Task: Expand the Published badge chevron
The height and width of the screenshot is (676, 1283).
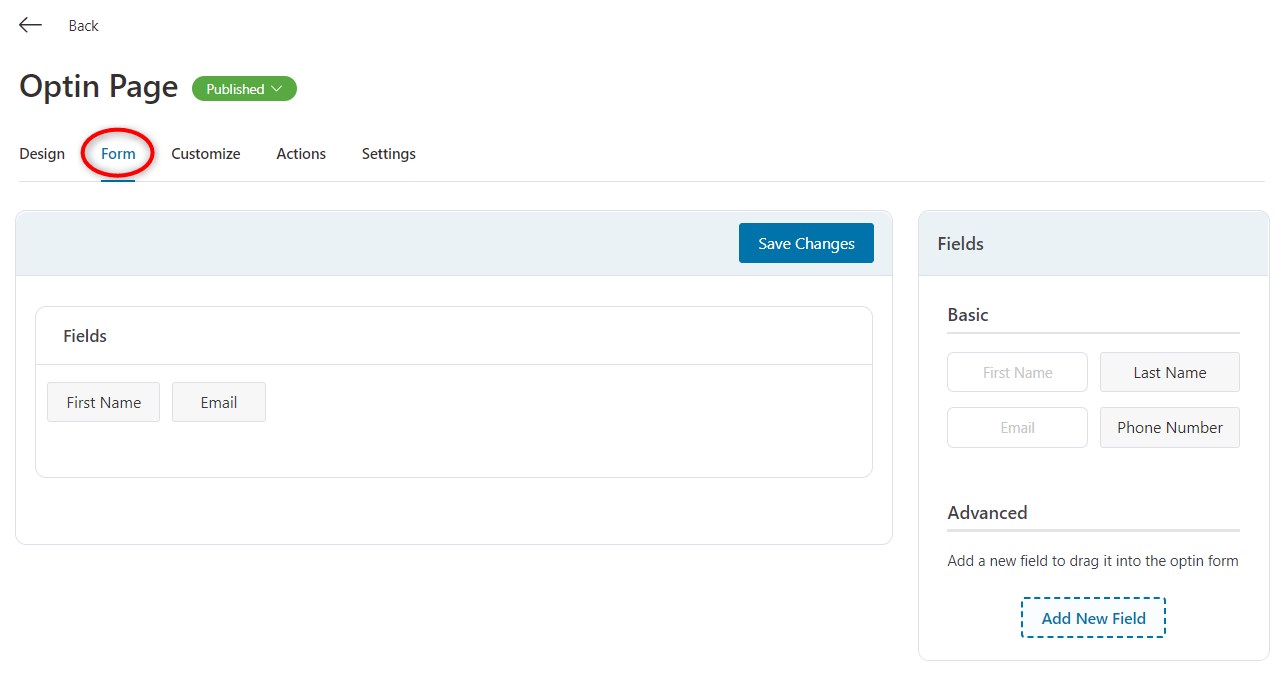Action: point(278,88)
